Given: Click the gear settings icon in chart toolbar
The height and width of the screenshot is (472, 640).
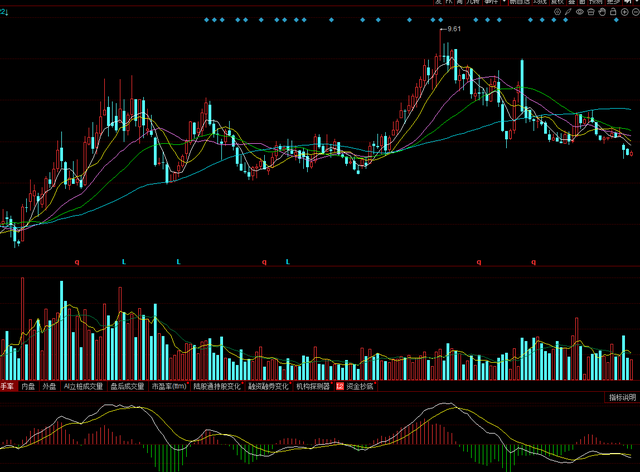Looking at the screenshot, I should (557, 12).
